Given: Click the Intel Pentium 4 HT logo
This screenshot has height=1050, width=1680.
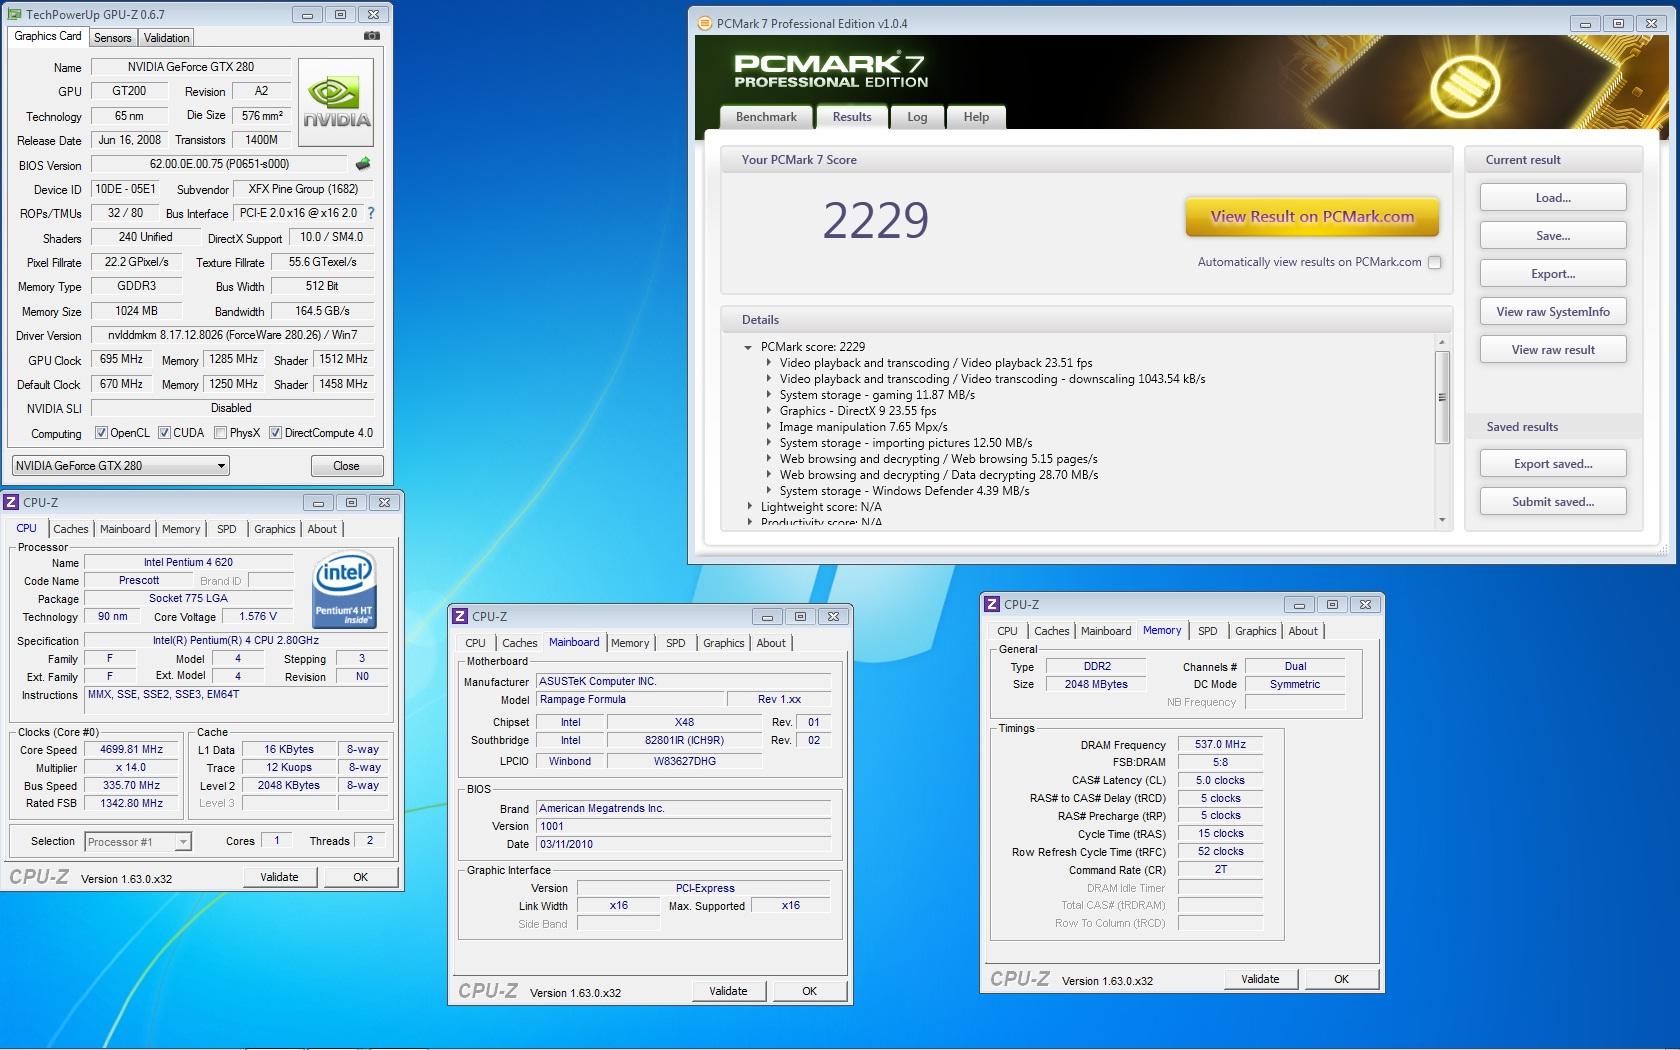Looking at the screenshot, I should [344, 590].
